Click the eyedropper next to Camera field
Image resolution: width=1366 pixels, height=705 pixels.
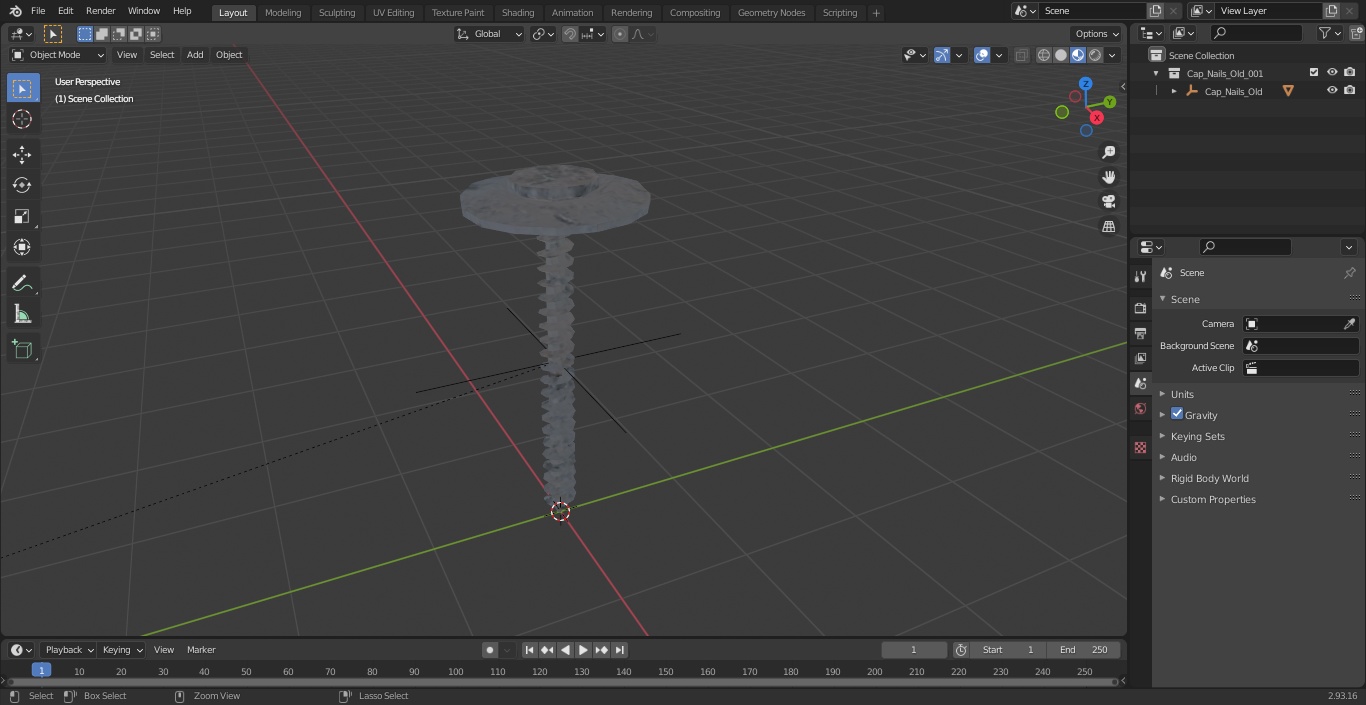1349,324
